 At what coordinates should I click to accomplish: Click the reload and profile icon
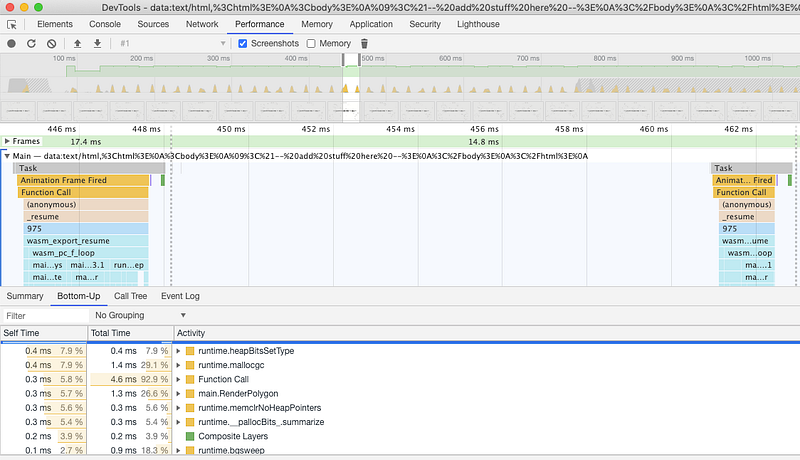[x=31, y=44]
